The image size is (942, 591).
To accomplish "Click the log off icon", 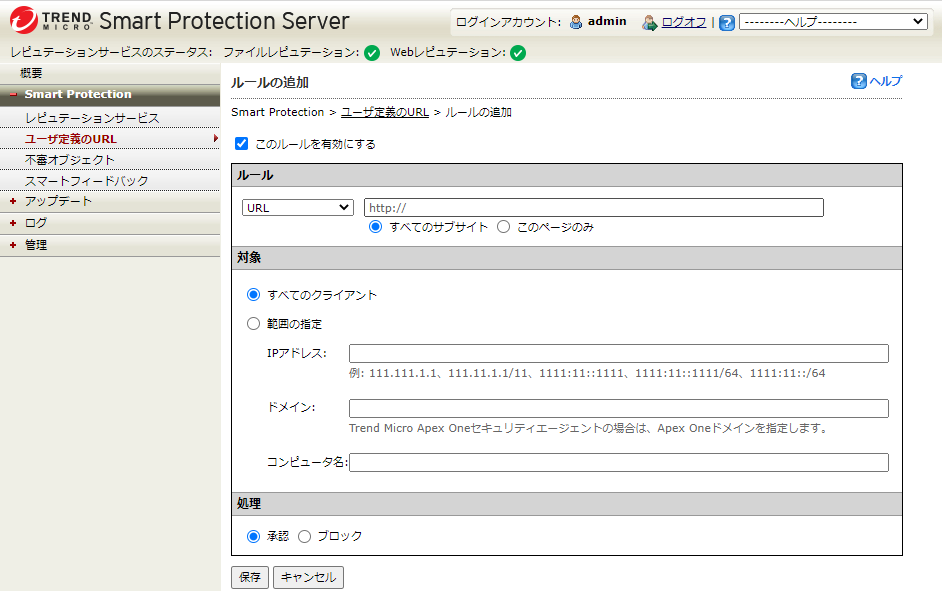I will click(x=650, y=22).
